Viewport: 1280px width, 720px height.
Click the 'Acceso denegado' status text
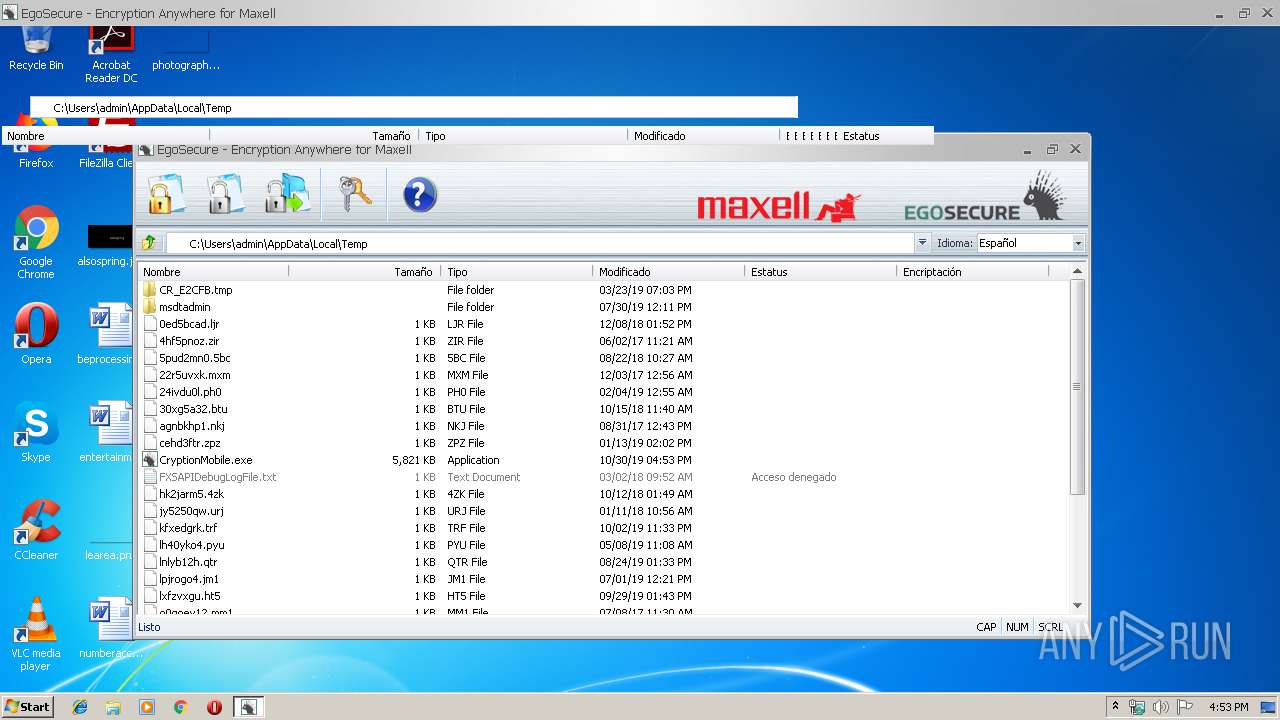[x=794, y=477]
